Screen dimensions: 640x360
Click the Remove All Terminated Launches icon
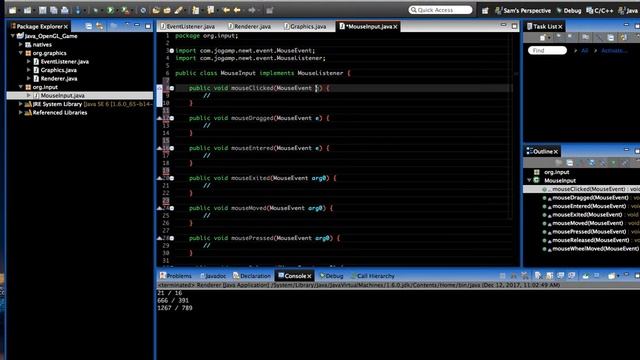click(524, 276)
